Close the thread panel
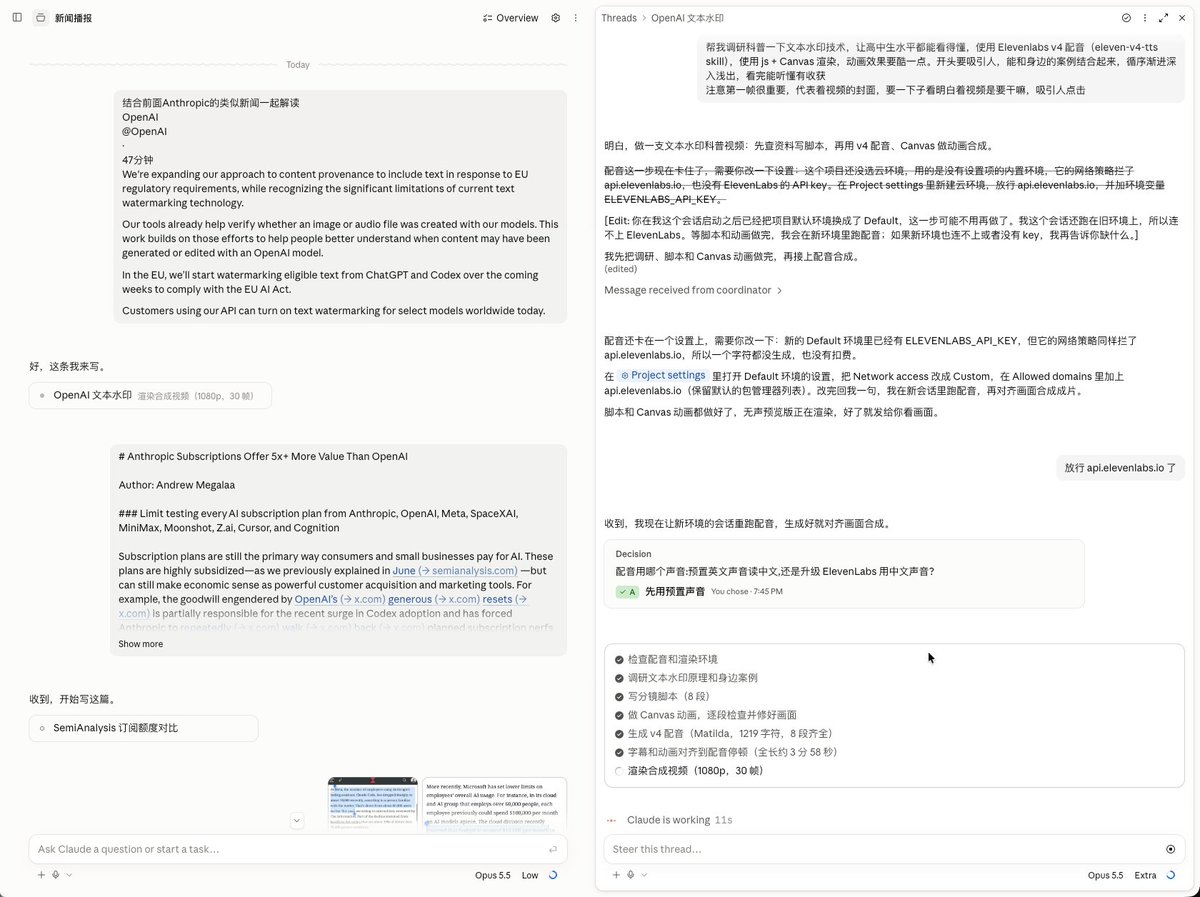1200x897 pixels. [1182, 18]
